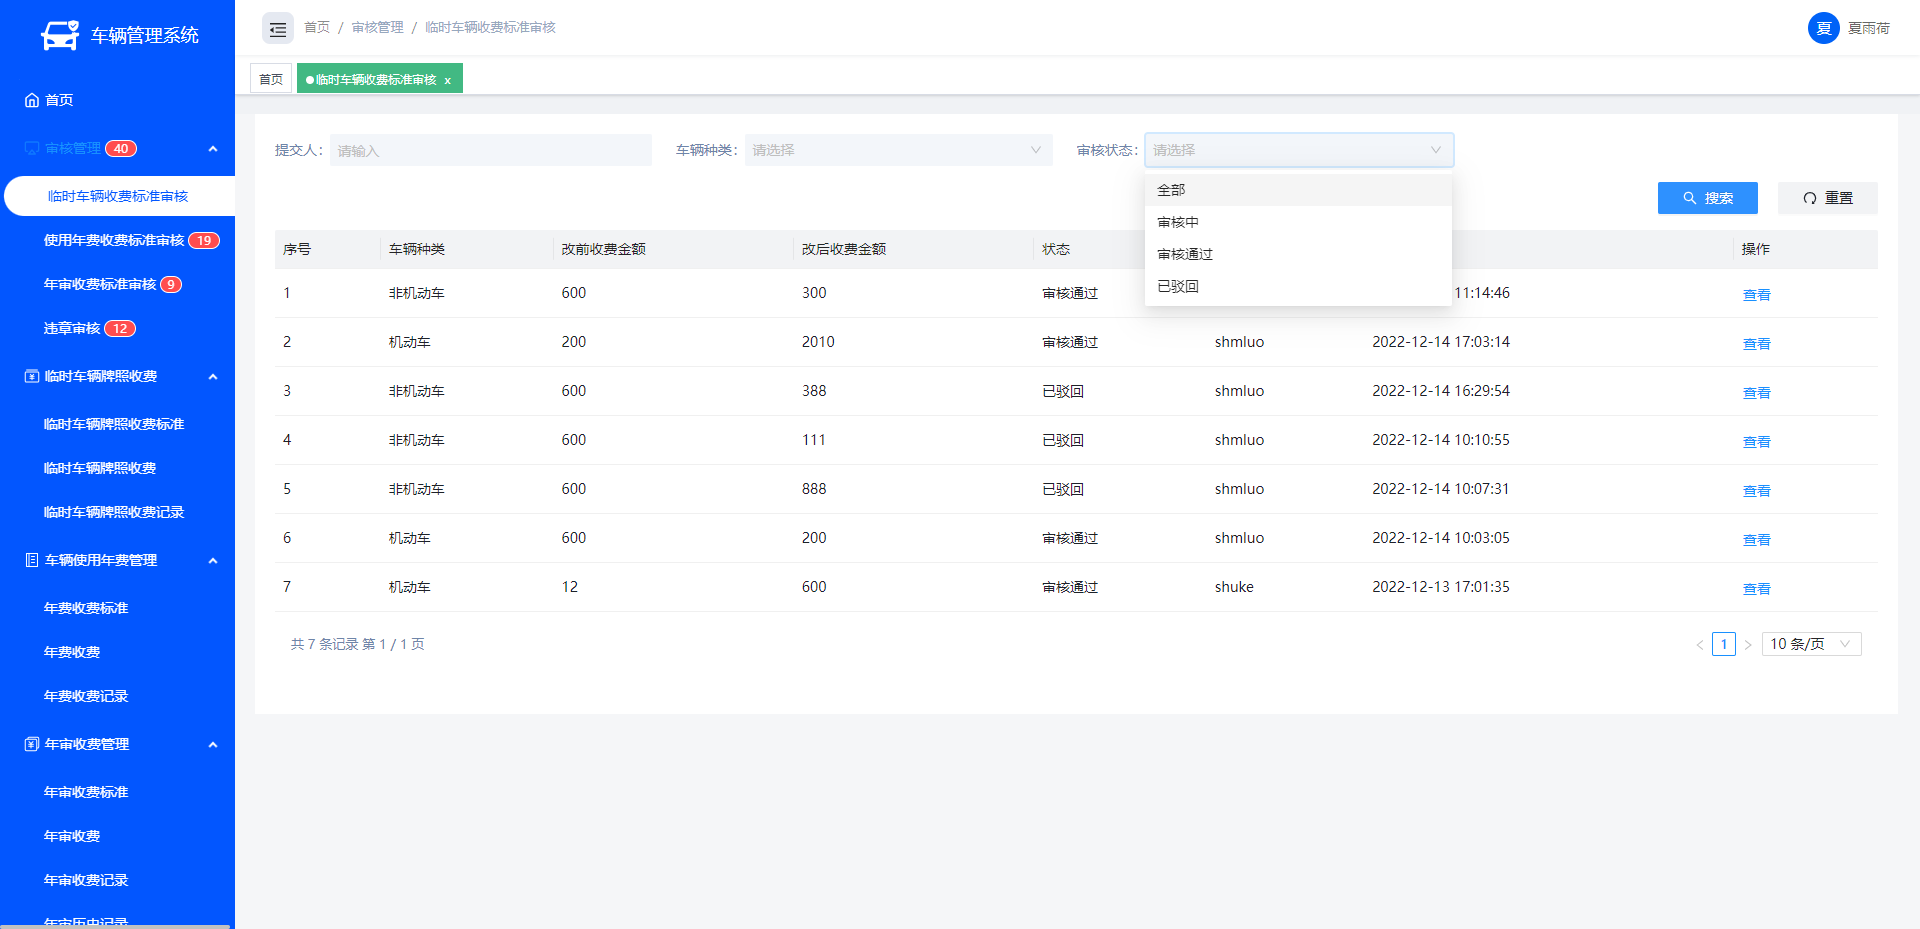
Task: Click 查看 link in row 5
Action: (1756, 491)
